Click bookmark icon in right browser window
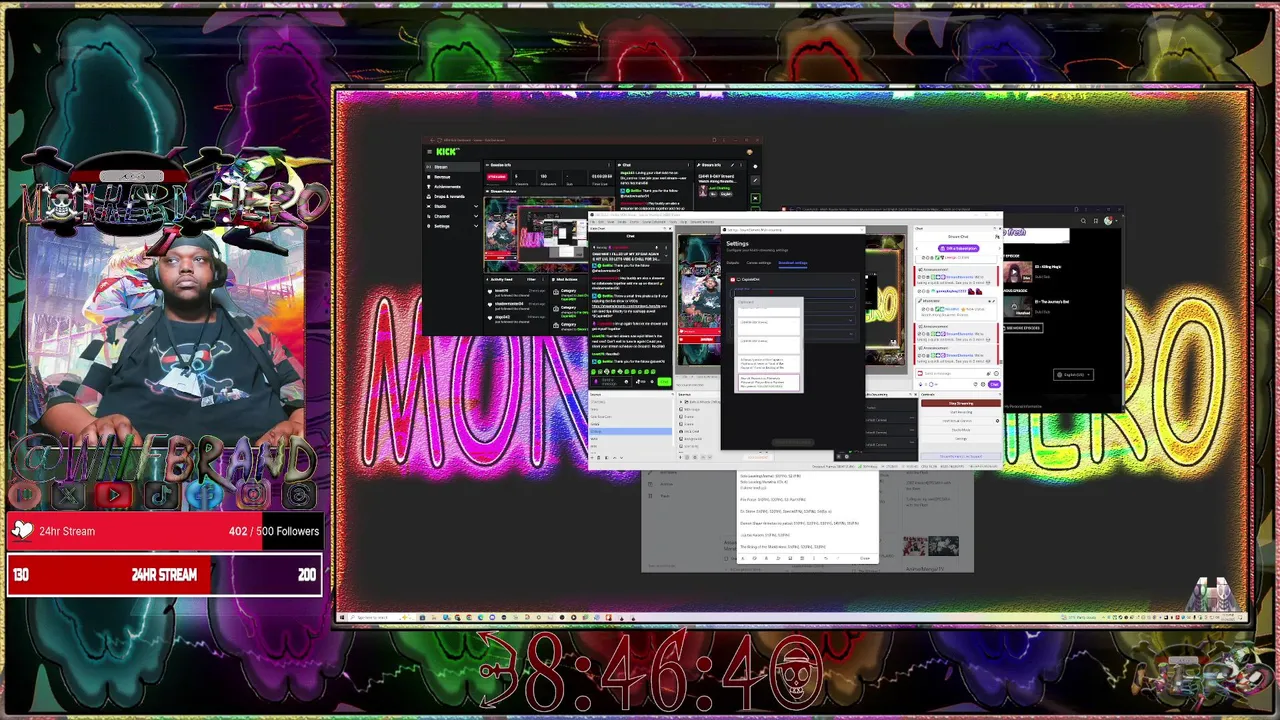The width and height of the screenshot is (1280, 720). click(1096, 221)
